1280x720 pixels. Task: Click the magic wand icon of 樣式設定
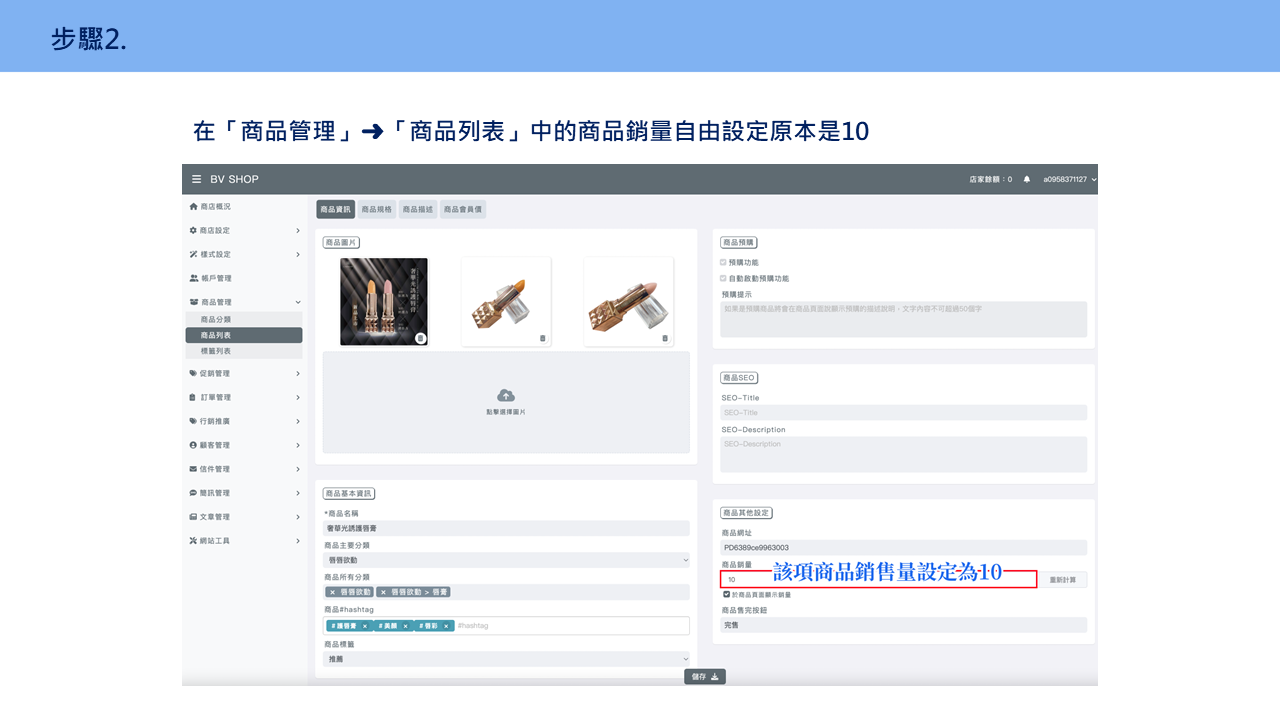[193, 254]
